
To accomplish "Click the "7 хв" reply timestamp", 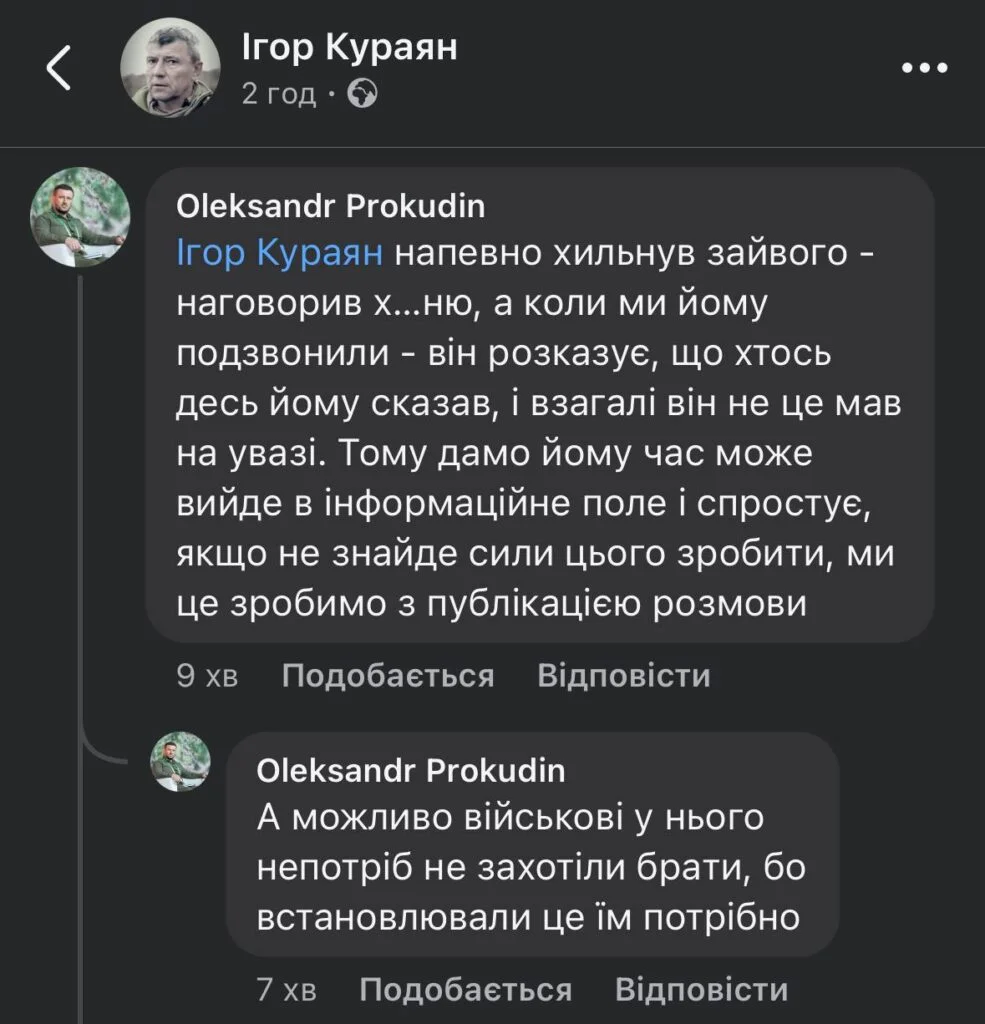I will (286, 990).
